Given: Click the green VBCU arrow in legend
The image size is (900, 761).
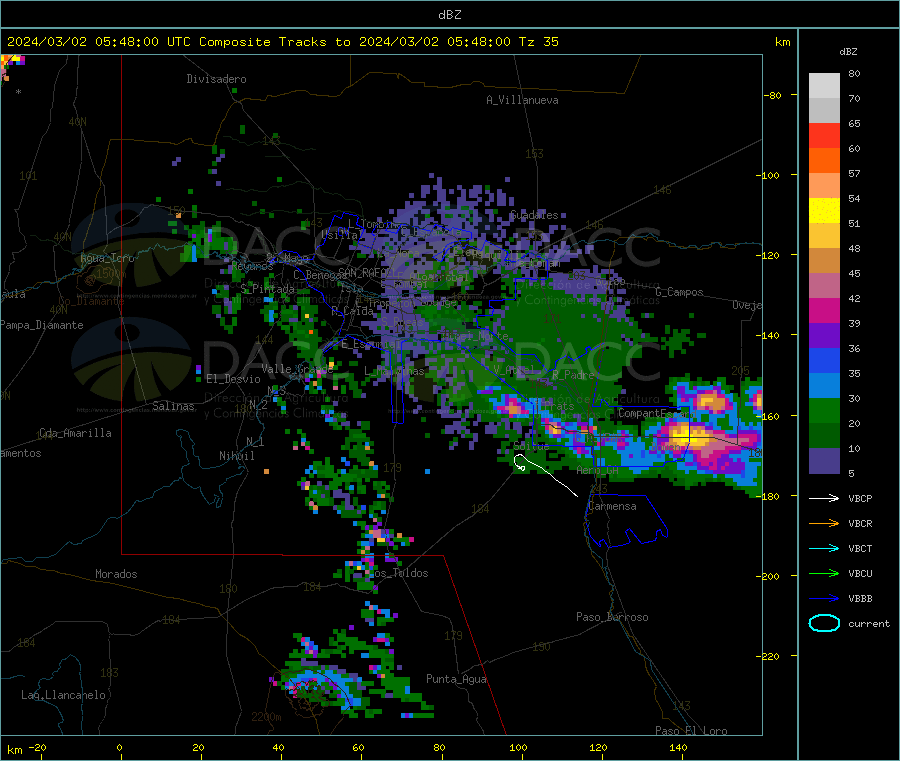Looking at the screenshot, I should [824, 573].
